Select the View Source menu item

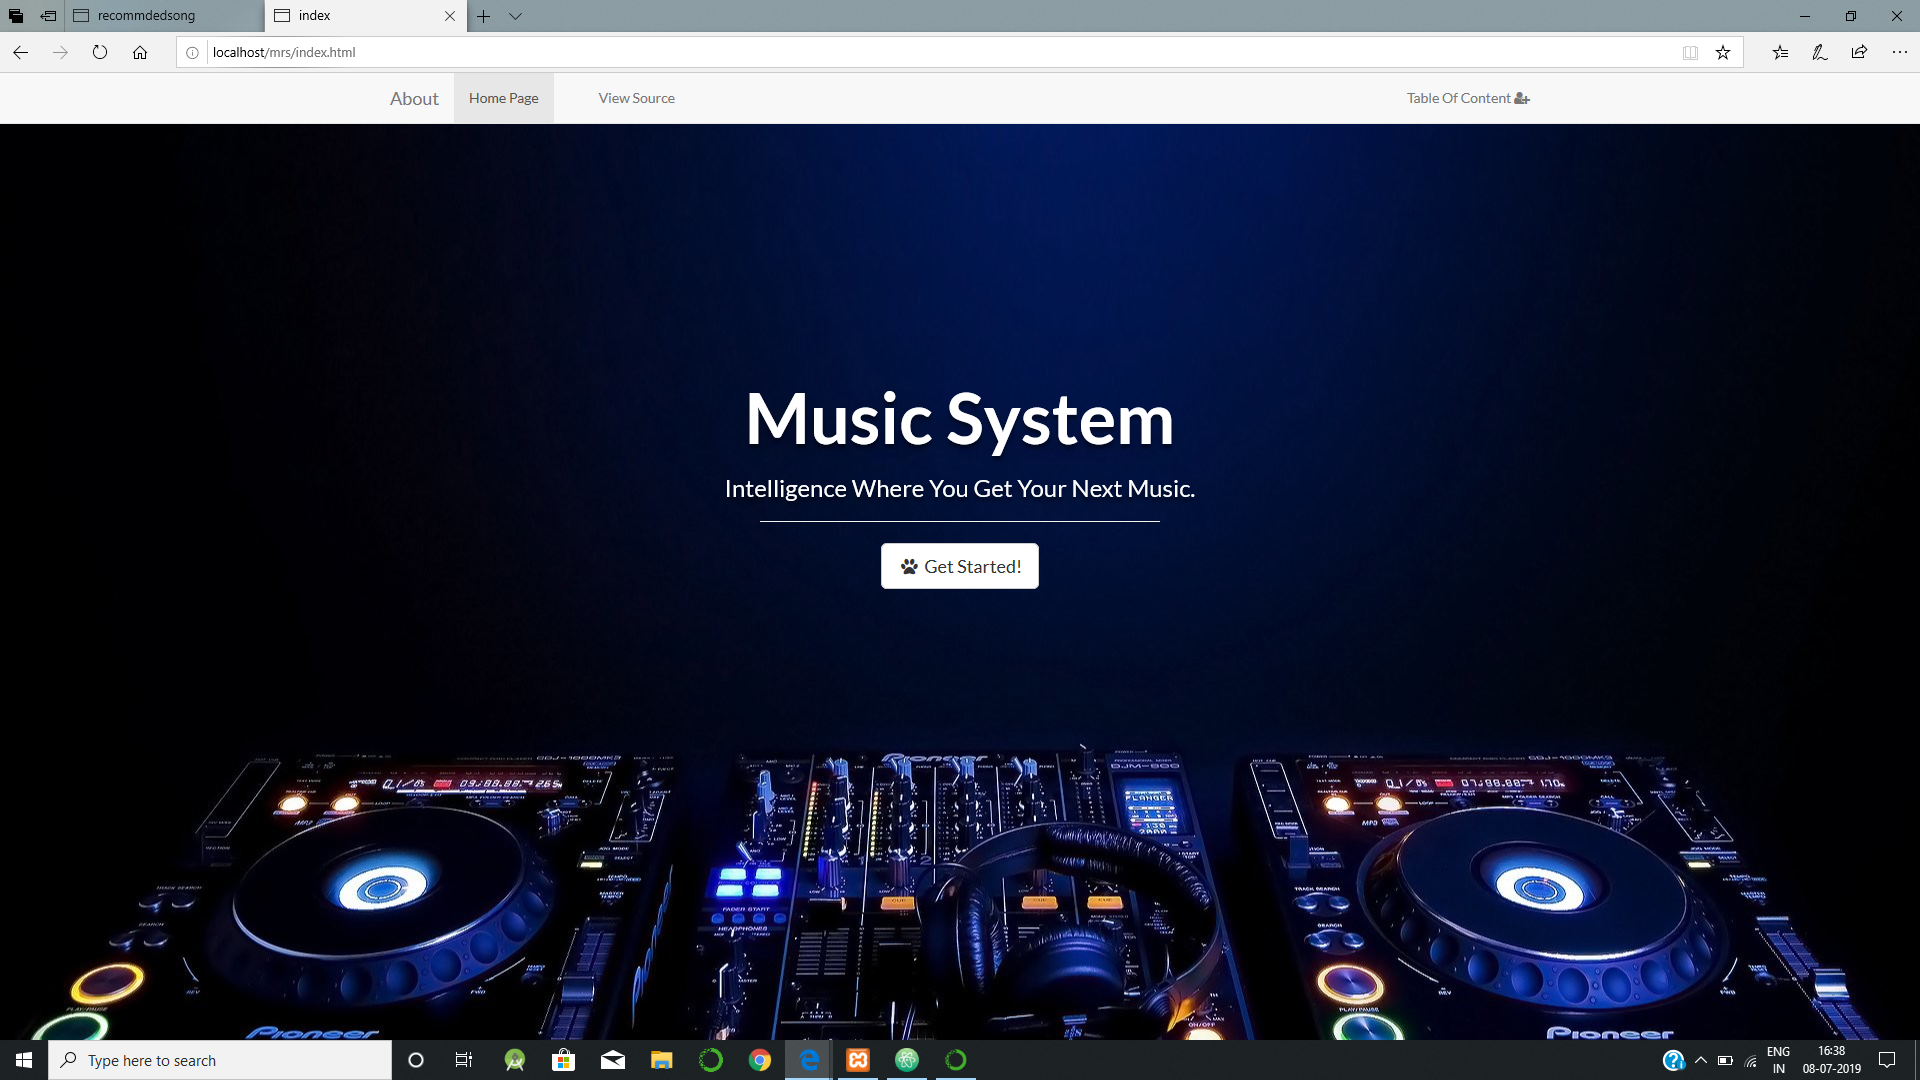click(636, 98)
